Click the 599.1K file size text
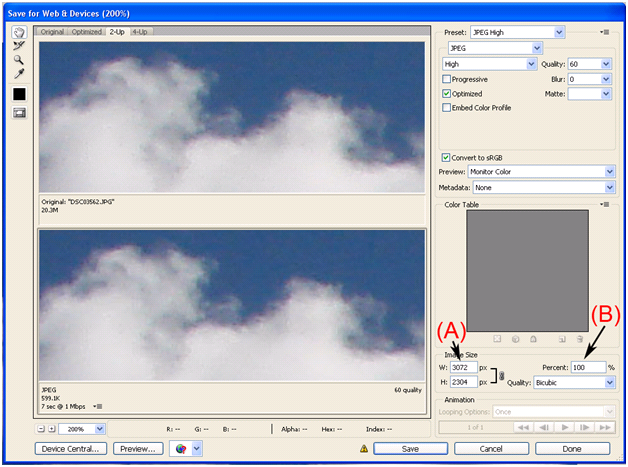This screenshot has width=628, height=467. tap(51, 398)
